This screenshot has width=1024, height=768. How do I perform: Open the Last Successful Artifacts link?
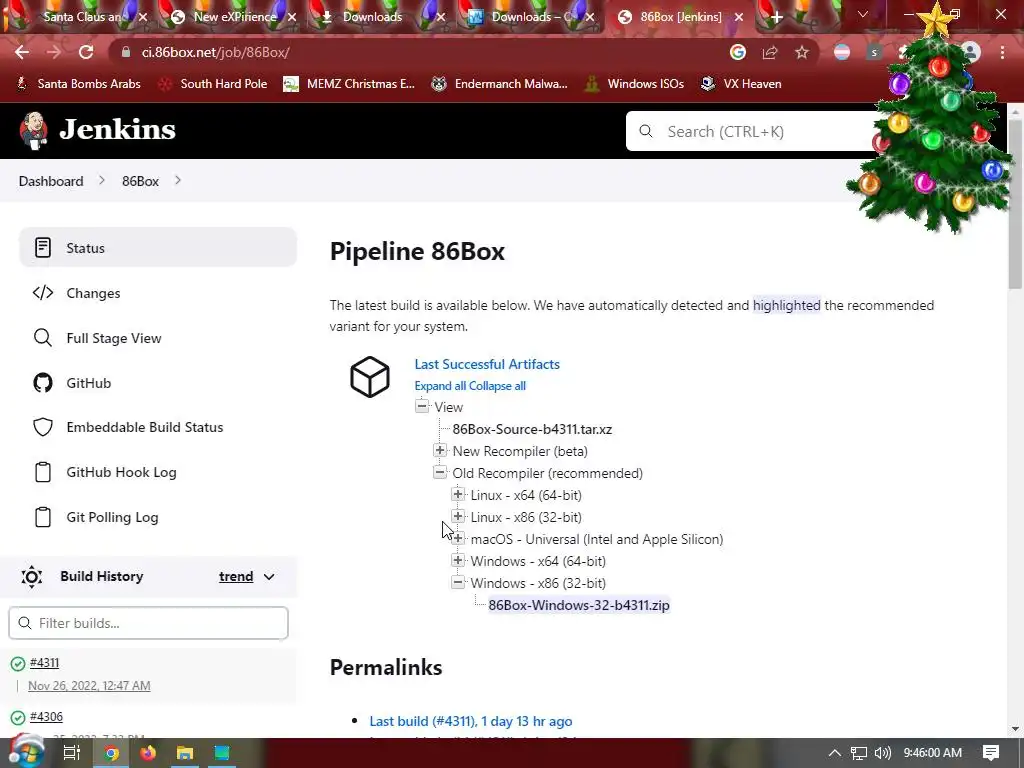click(x=487, y=364)
